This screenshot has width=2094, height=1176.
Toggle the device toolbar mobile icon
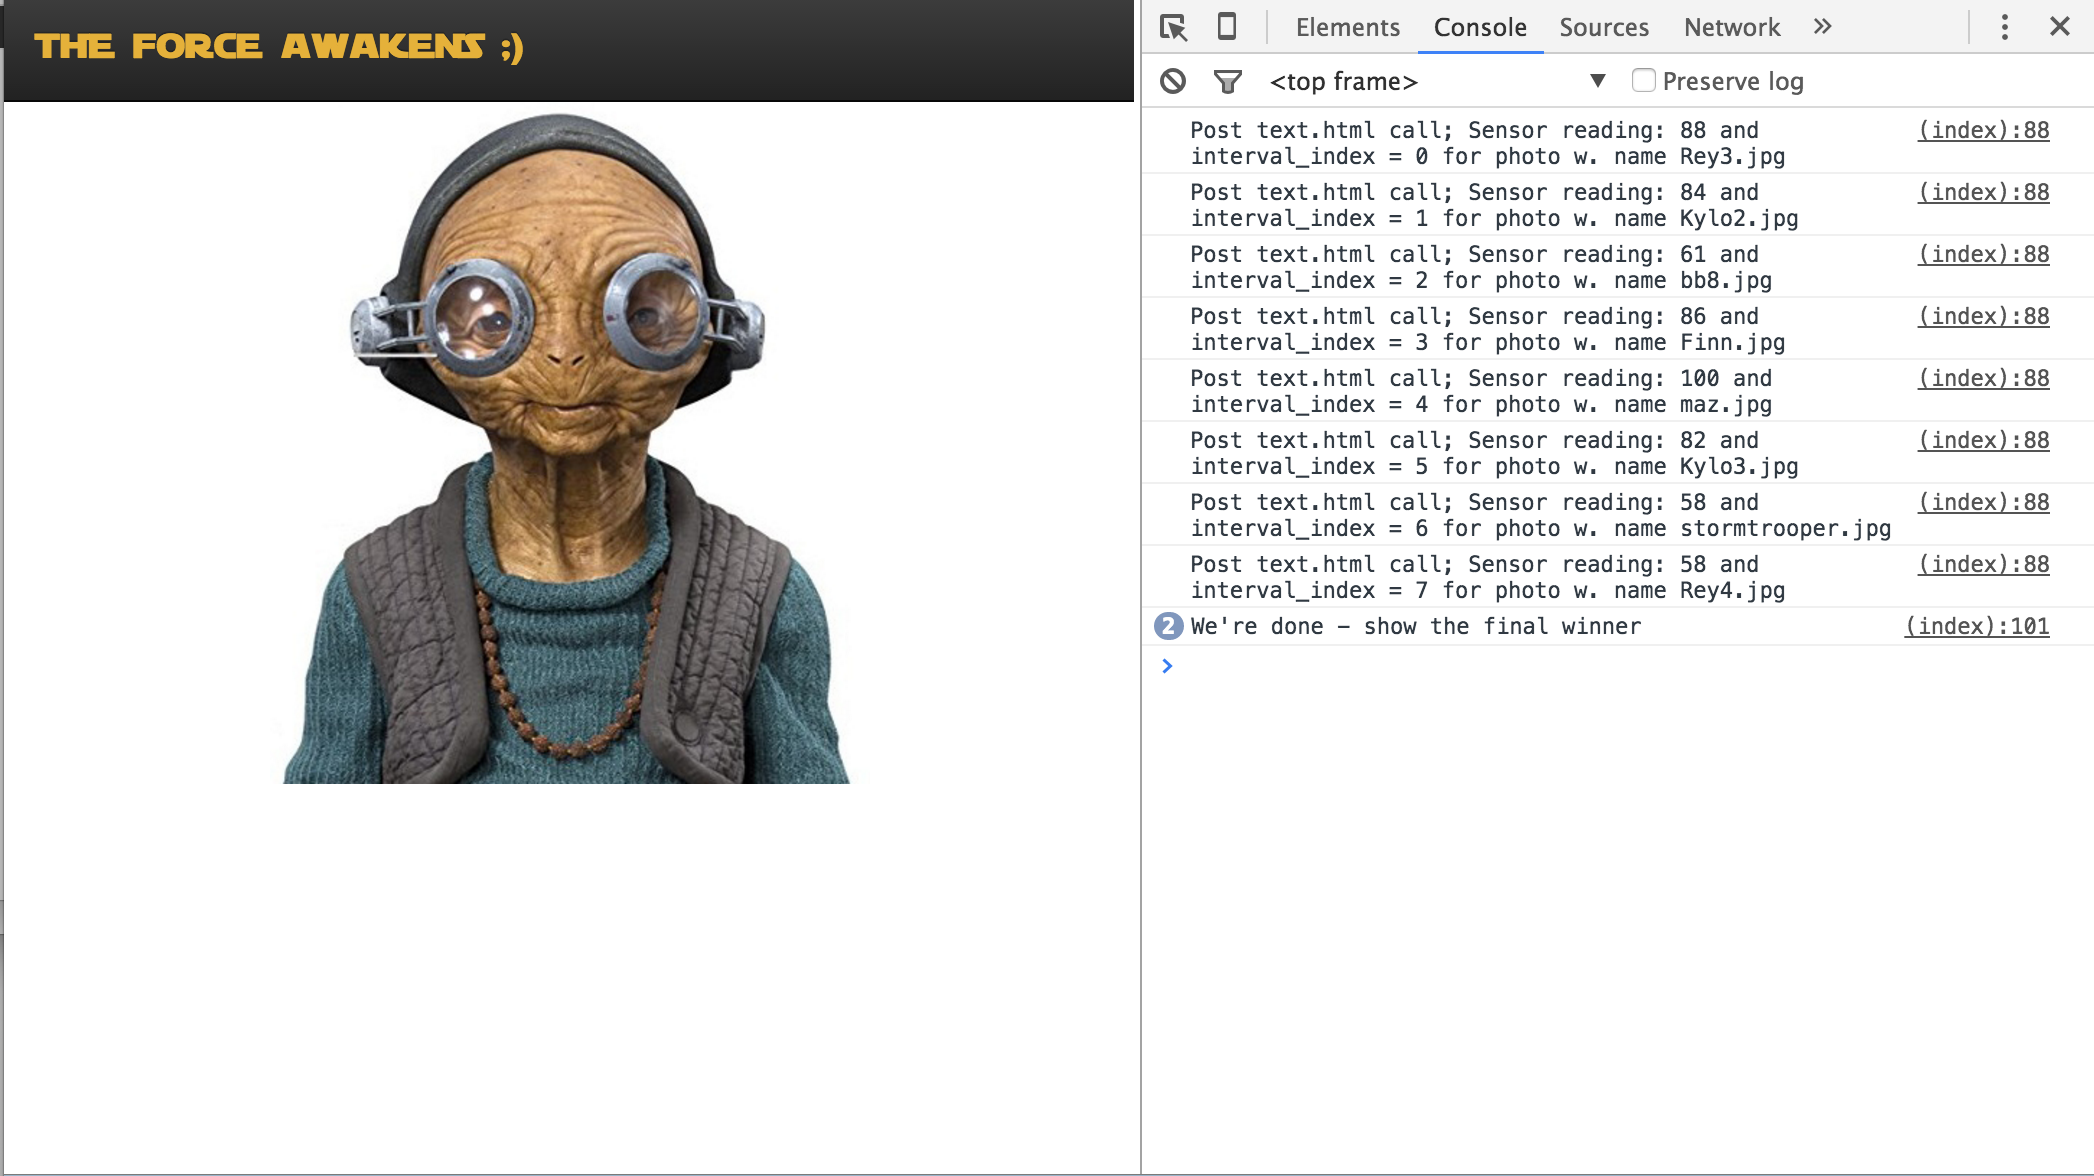coord(1227,27)
